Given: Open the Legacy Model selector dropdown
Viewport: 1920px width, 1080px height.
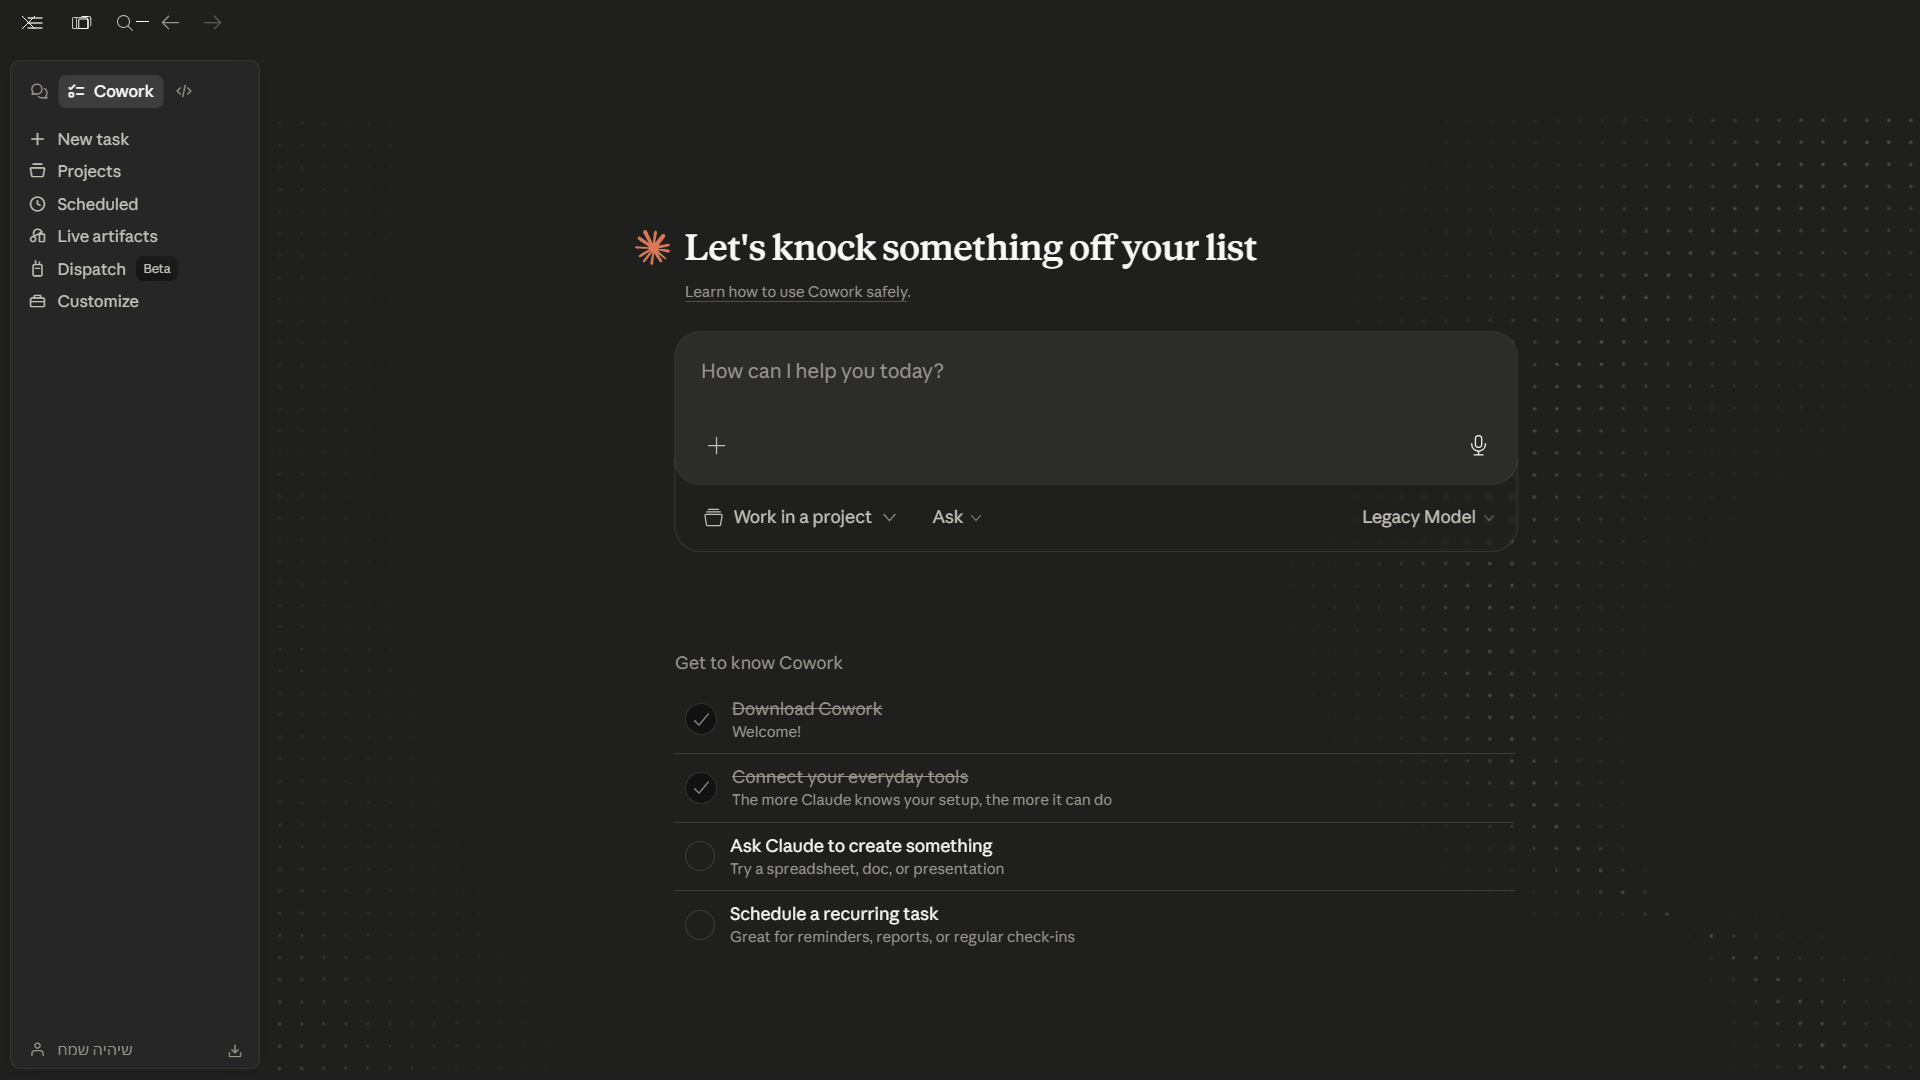Looking at the screenshot, I should tap(1427, 517).
